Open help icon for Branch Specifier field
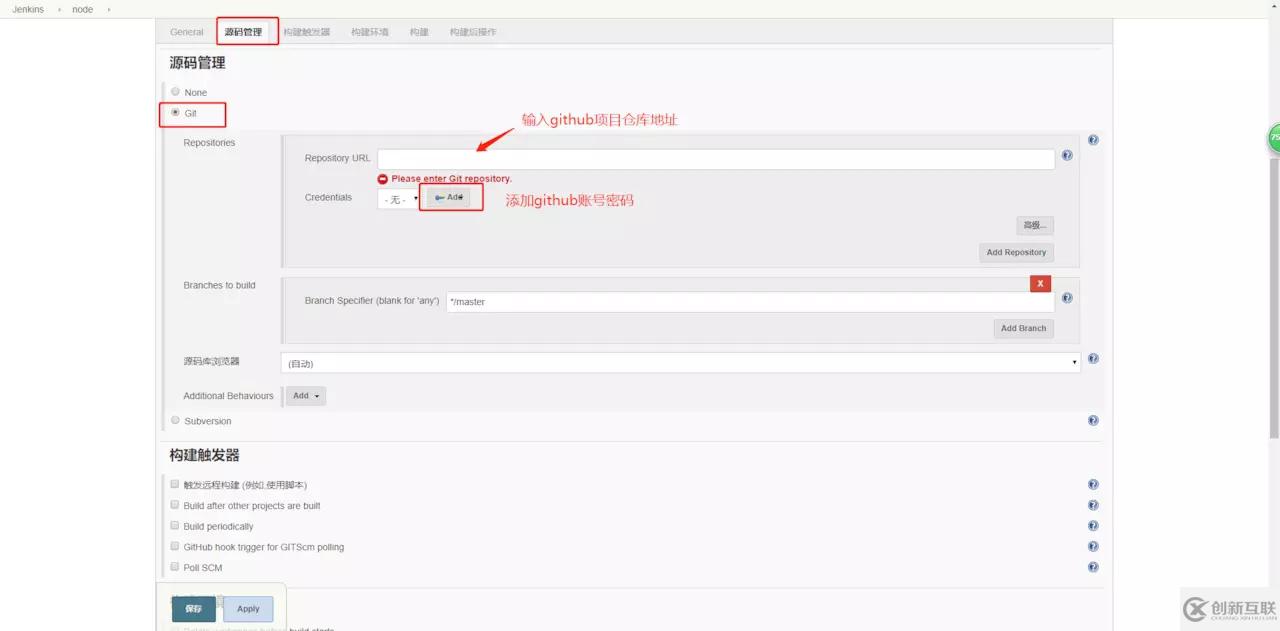The image size is (1280, 631). (1067, 298)
